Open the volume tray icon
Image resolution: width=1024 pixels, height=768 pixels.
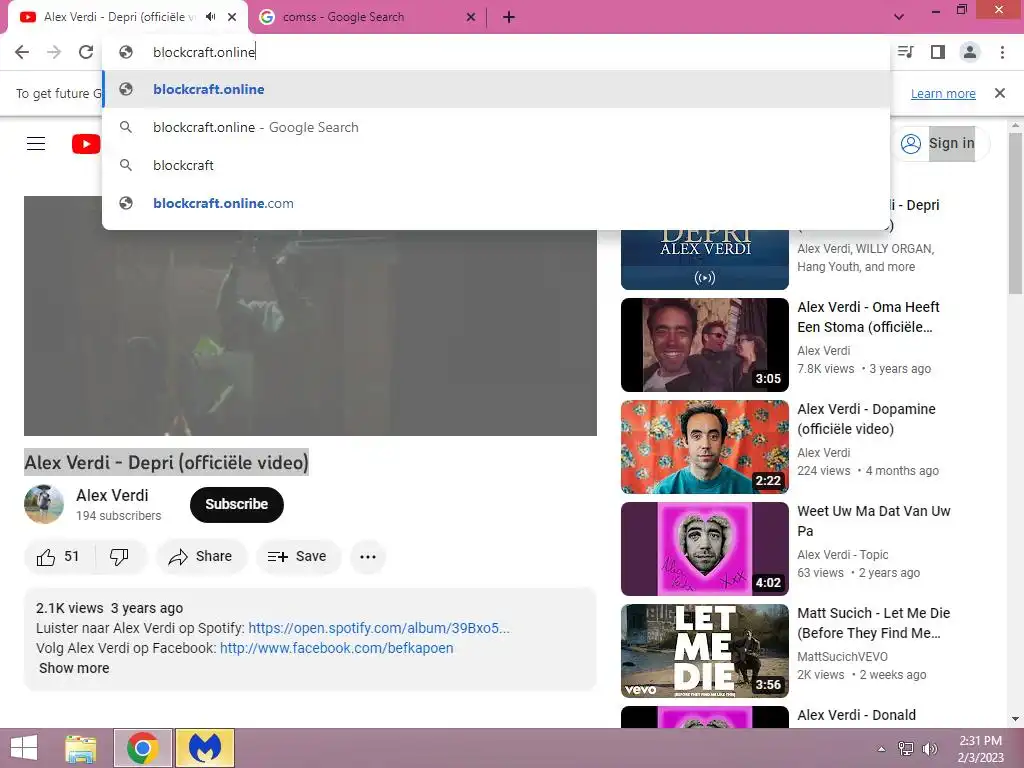click(x=929, y=749)
